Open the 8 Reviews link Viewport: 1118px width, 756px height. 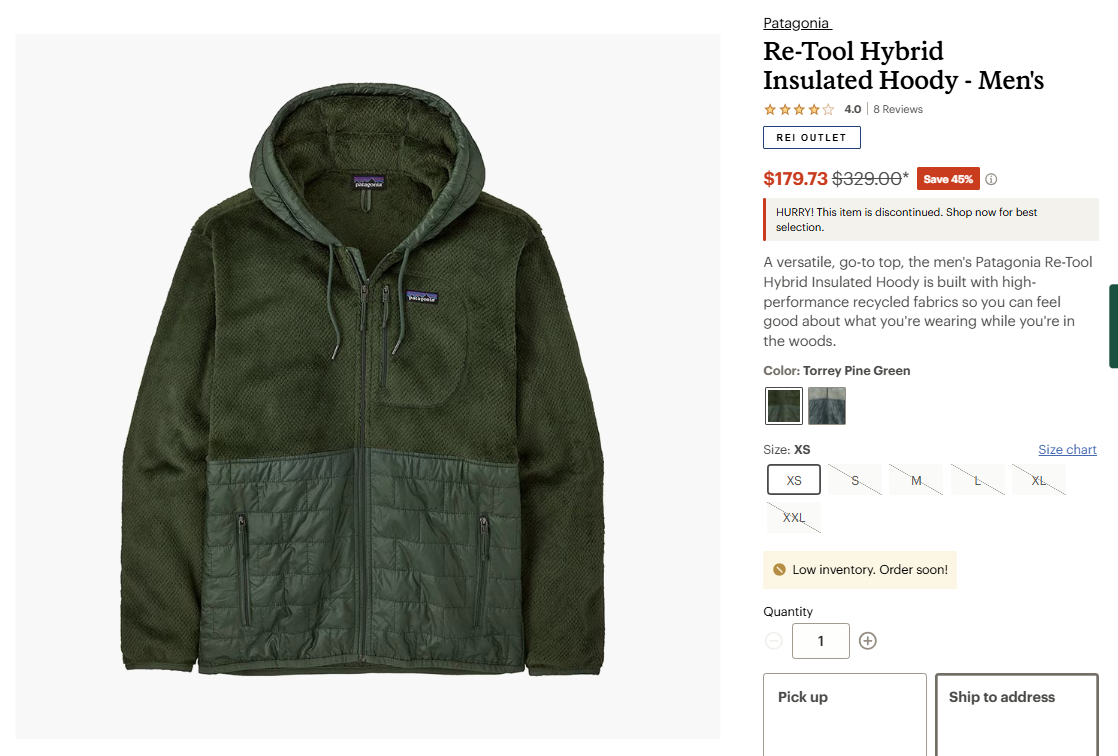(898, 109)
